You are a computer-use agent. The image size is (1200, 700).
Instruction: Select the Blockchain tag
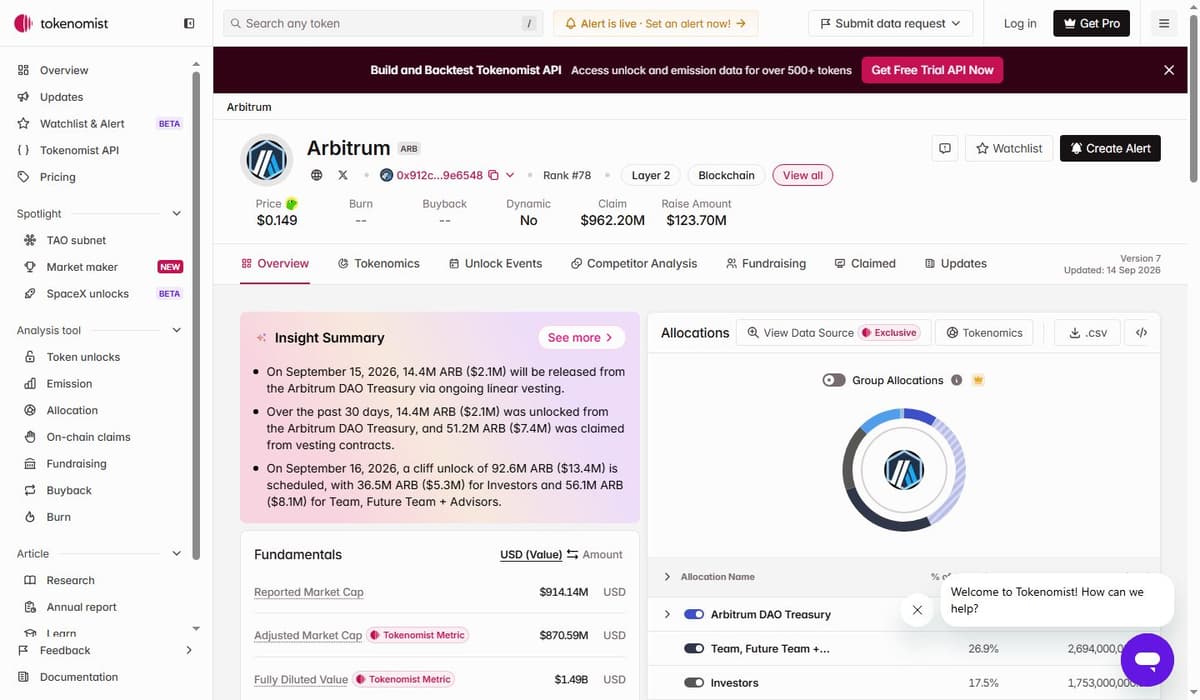click(x=726, y=175)
